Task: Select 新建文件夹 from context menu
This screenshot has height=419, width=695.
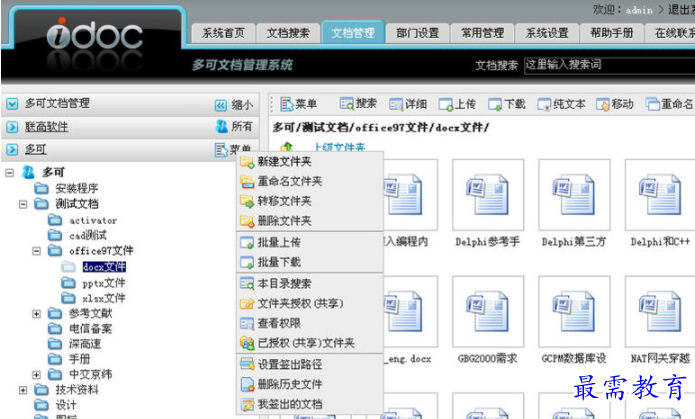Action: click(310, 161)
